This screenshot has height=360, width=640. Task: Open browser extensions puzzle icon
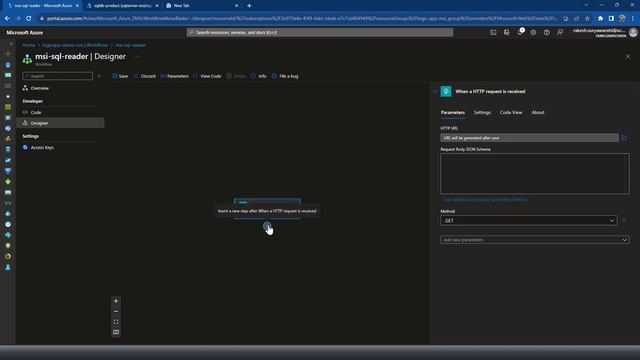point(600,18)
